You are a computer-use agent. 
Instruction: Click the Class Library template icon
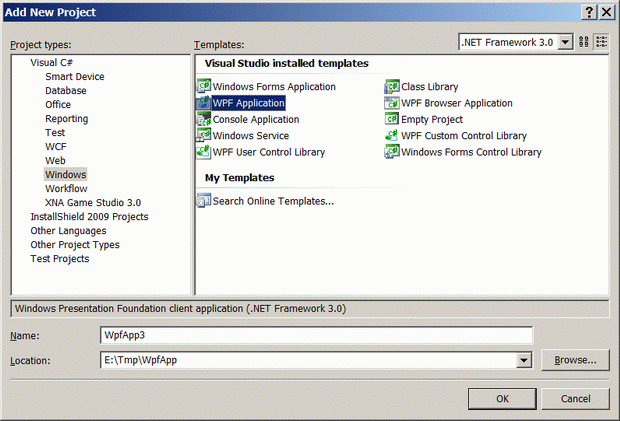(x=392, y=86)
